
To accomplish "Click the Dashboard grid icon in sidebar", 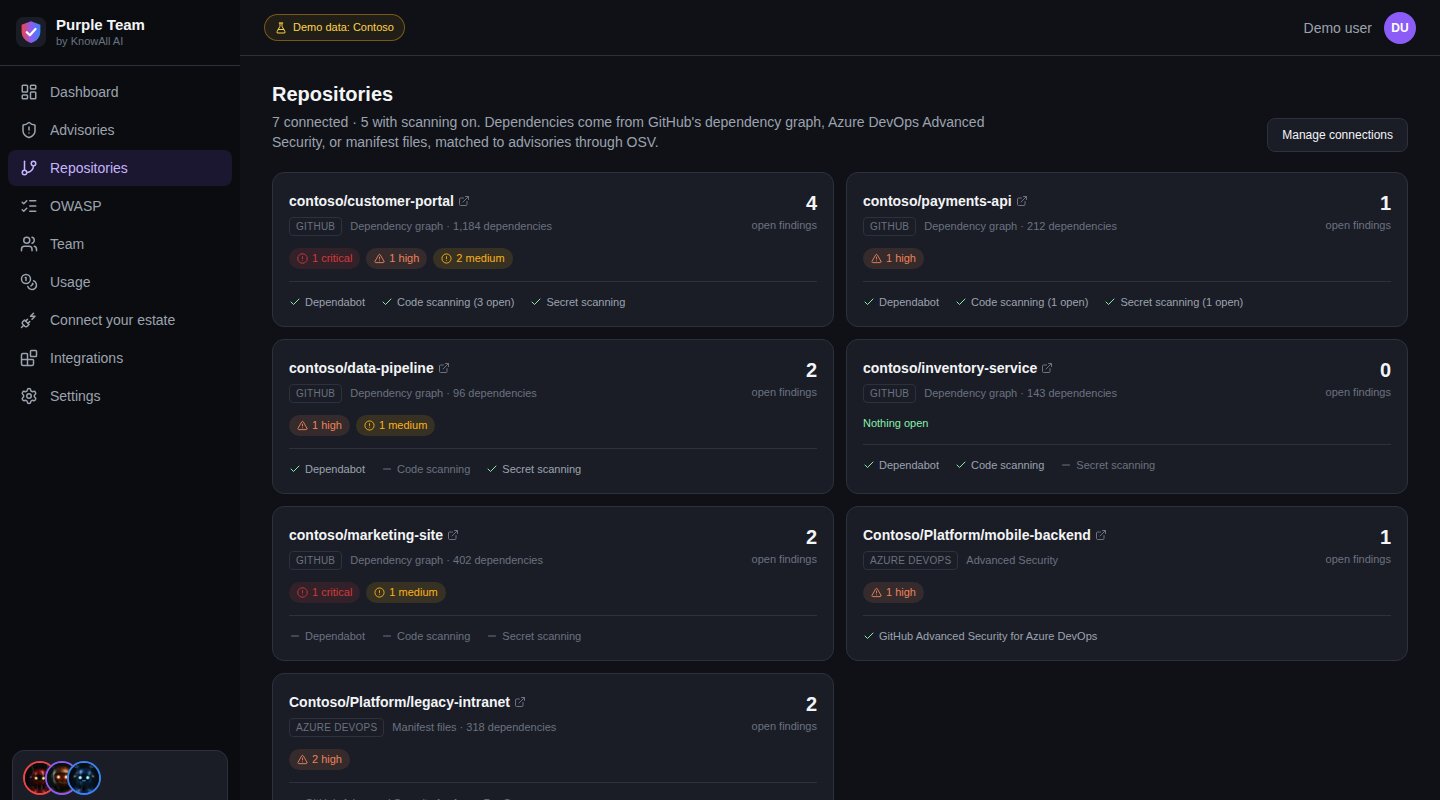I will (29, 92).
